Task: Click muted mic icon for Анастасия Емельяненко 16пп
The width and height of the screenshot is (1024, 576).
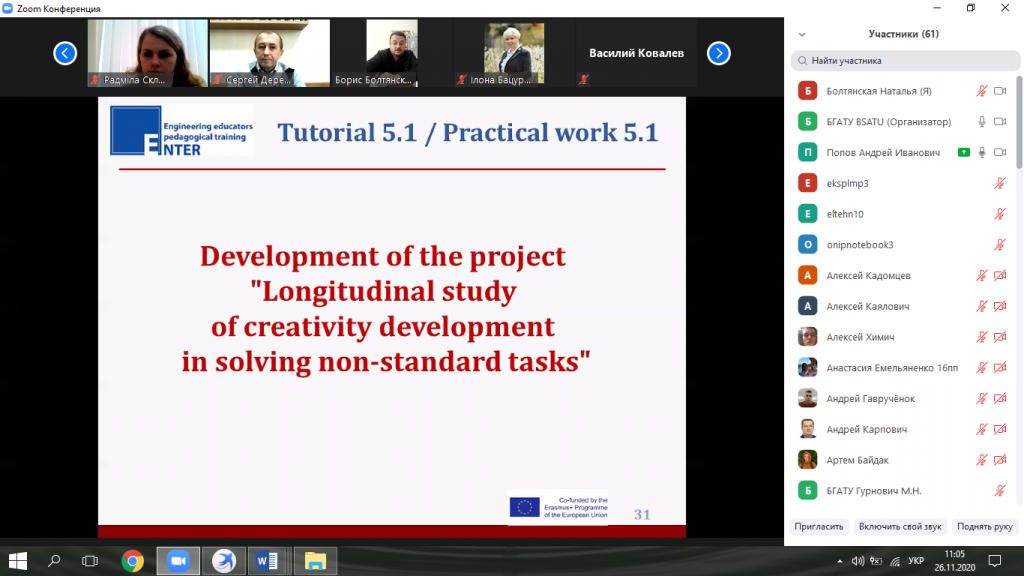Action: pos(982,368)
